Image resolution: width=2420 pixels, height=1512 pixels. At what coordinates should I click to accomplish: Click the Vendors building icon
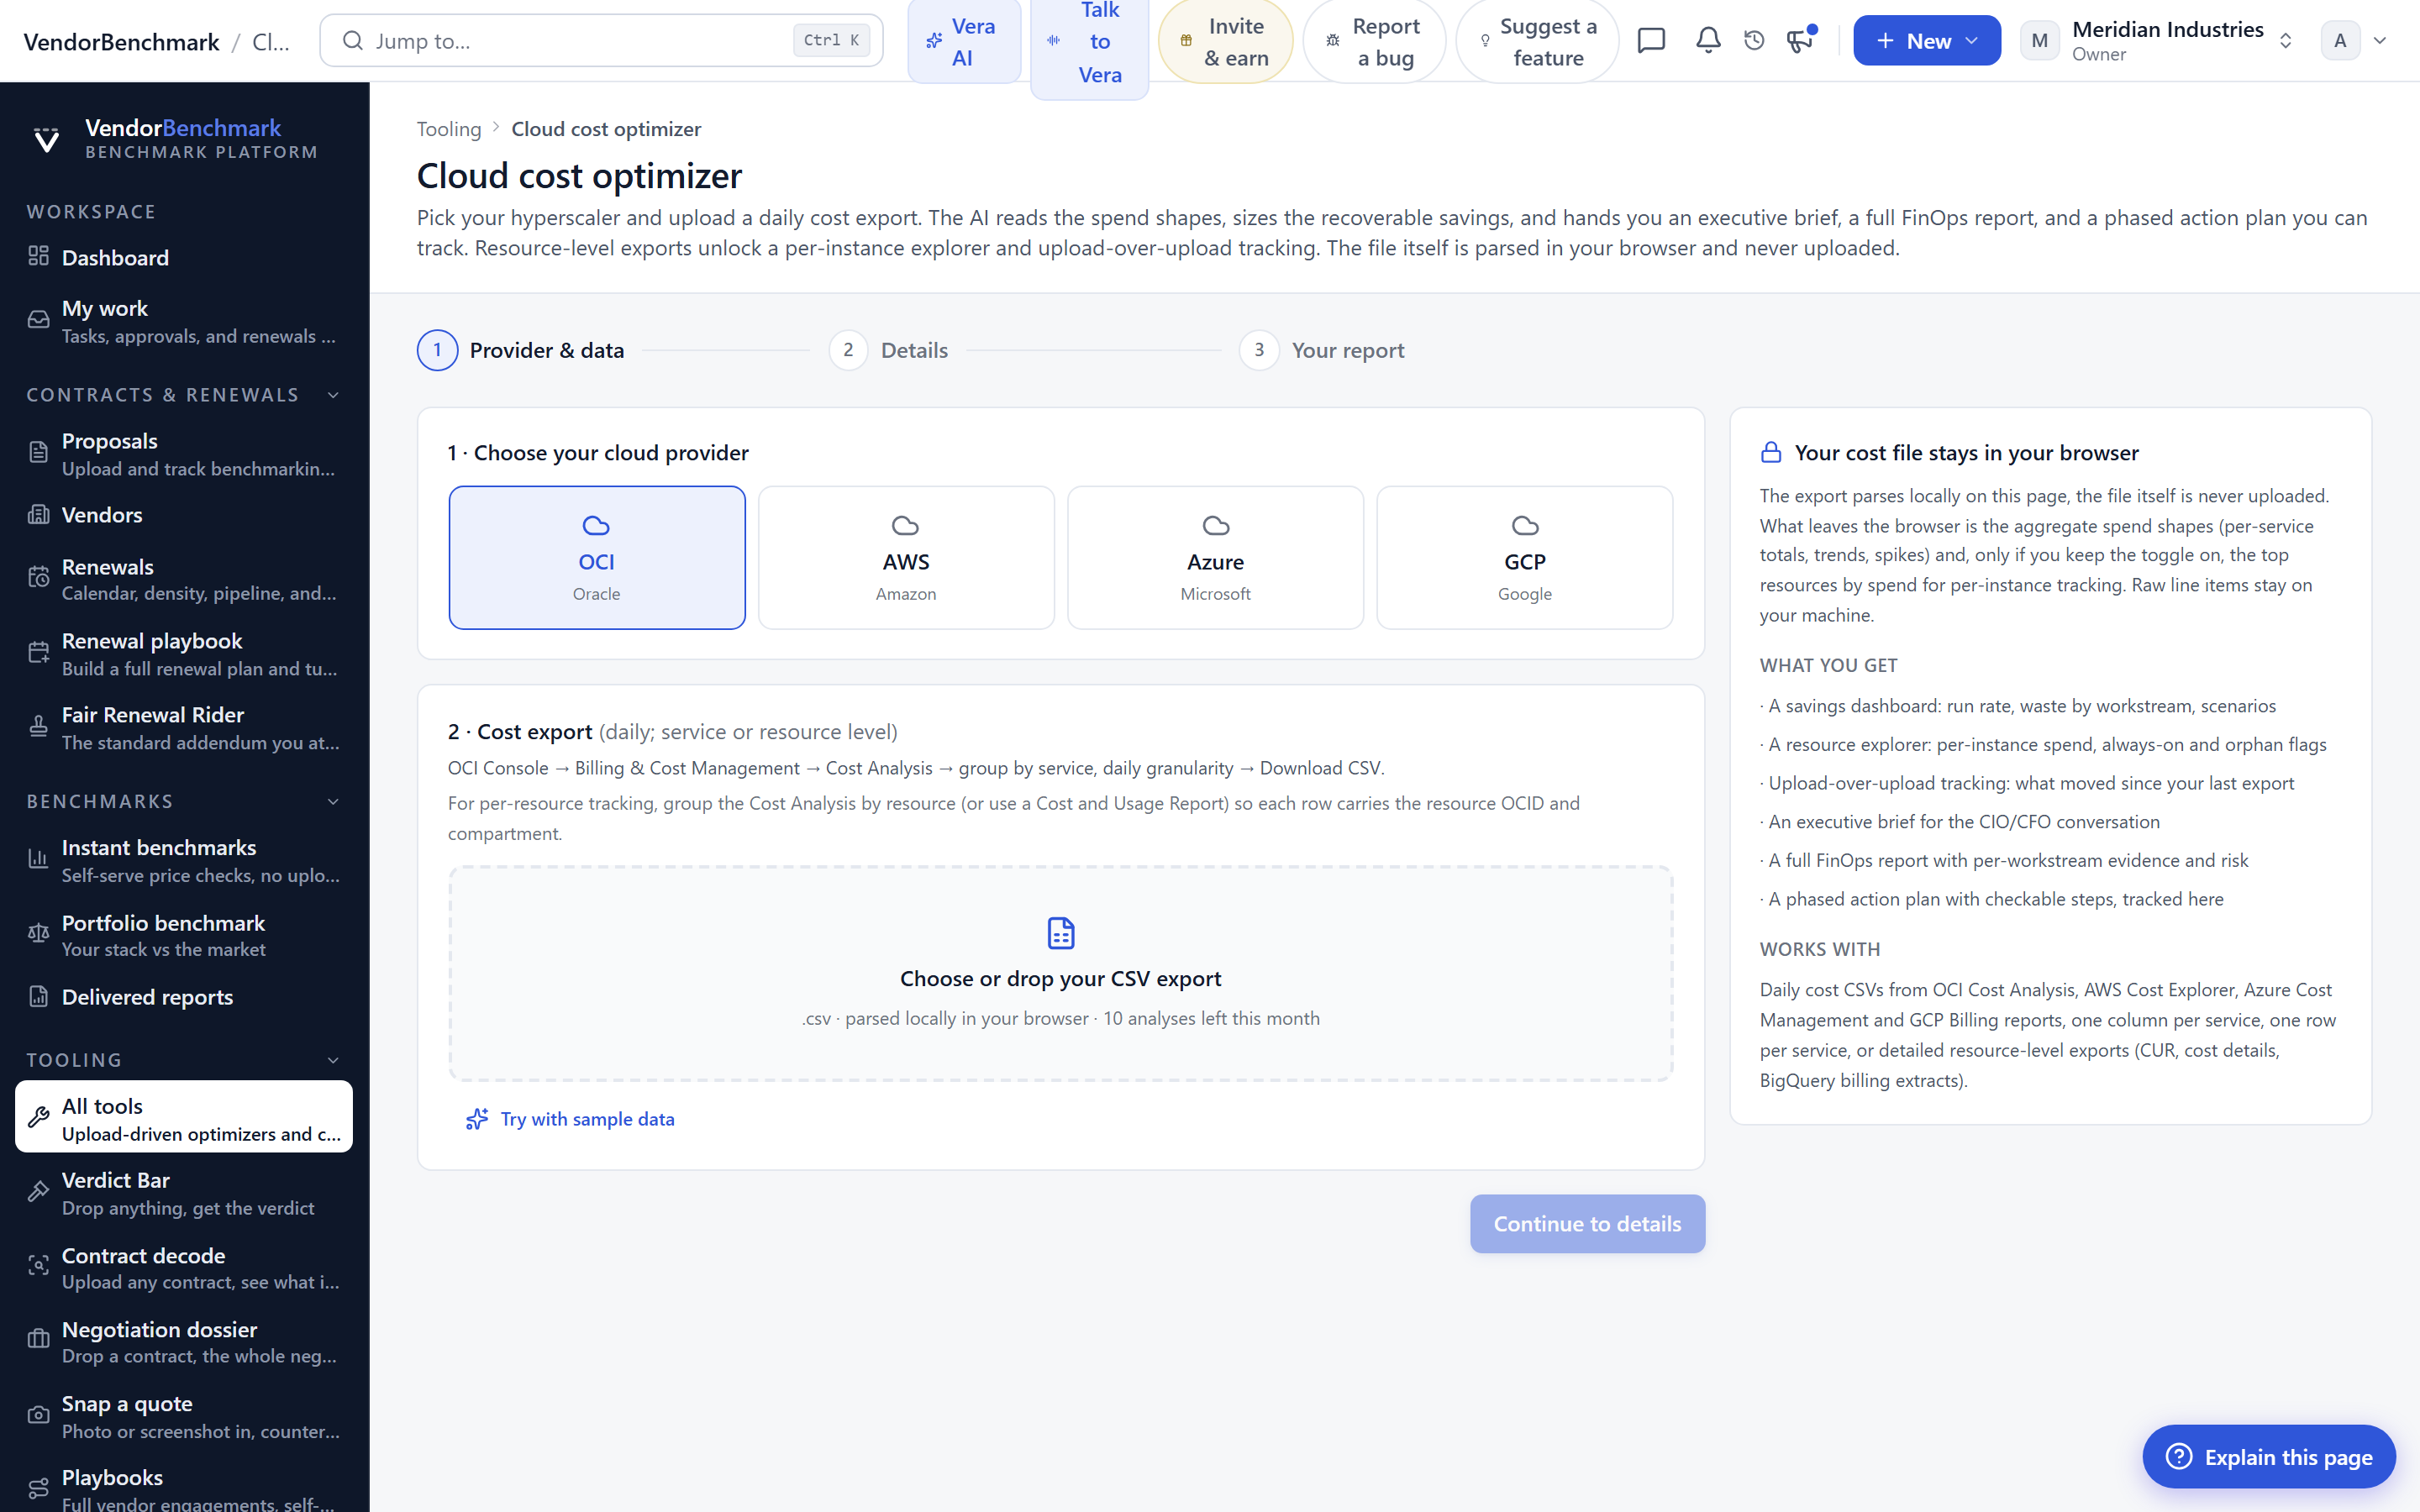(x=38, y=515)
